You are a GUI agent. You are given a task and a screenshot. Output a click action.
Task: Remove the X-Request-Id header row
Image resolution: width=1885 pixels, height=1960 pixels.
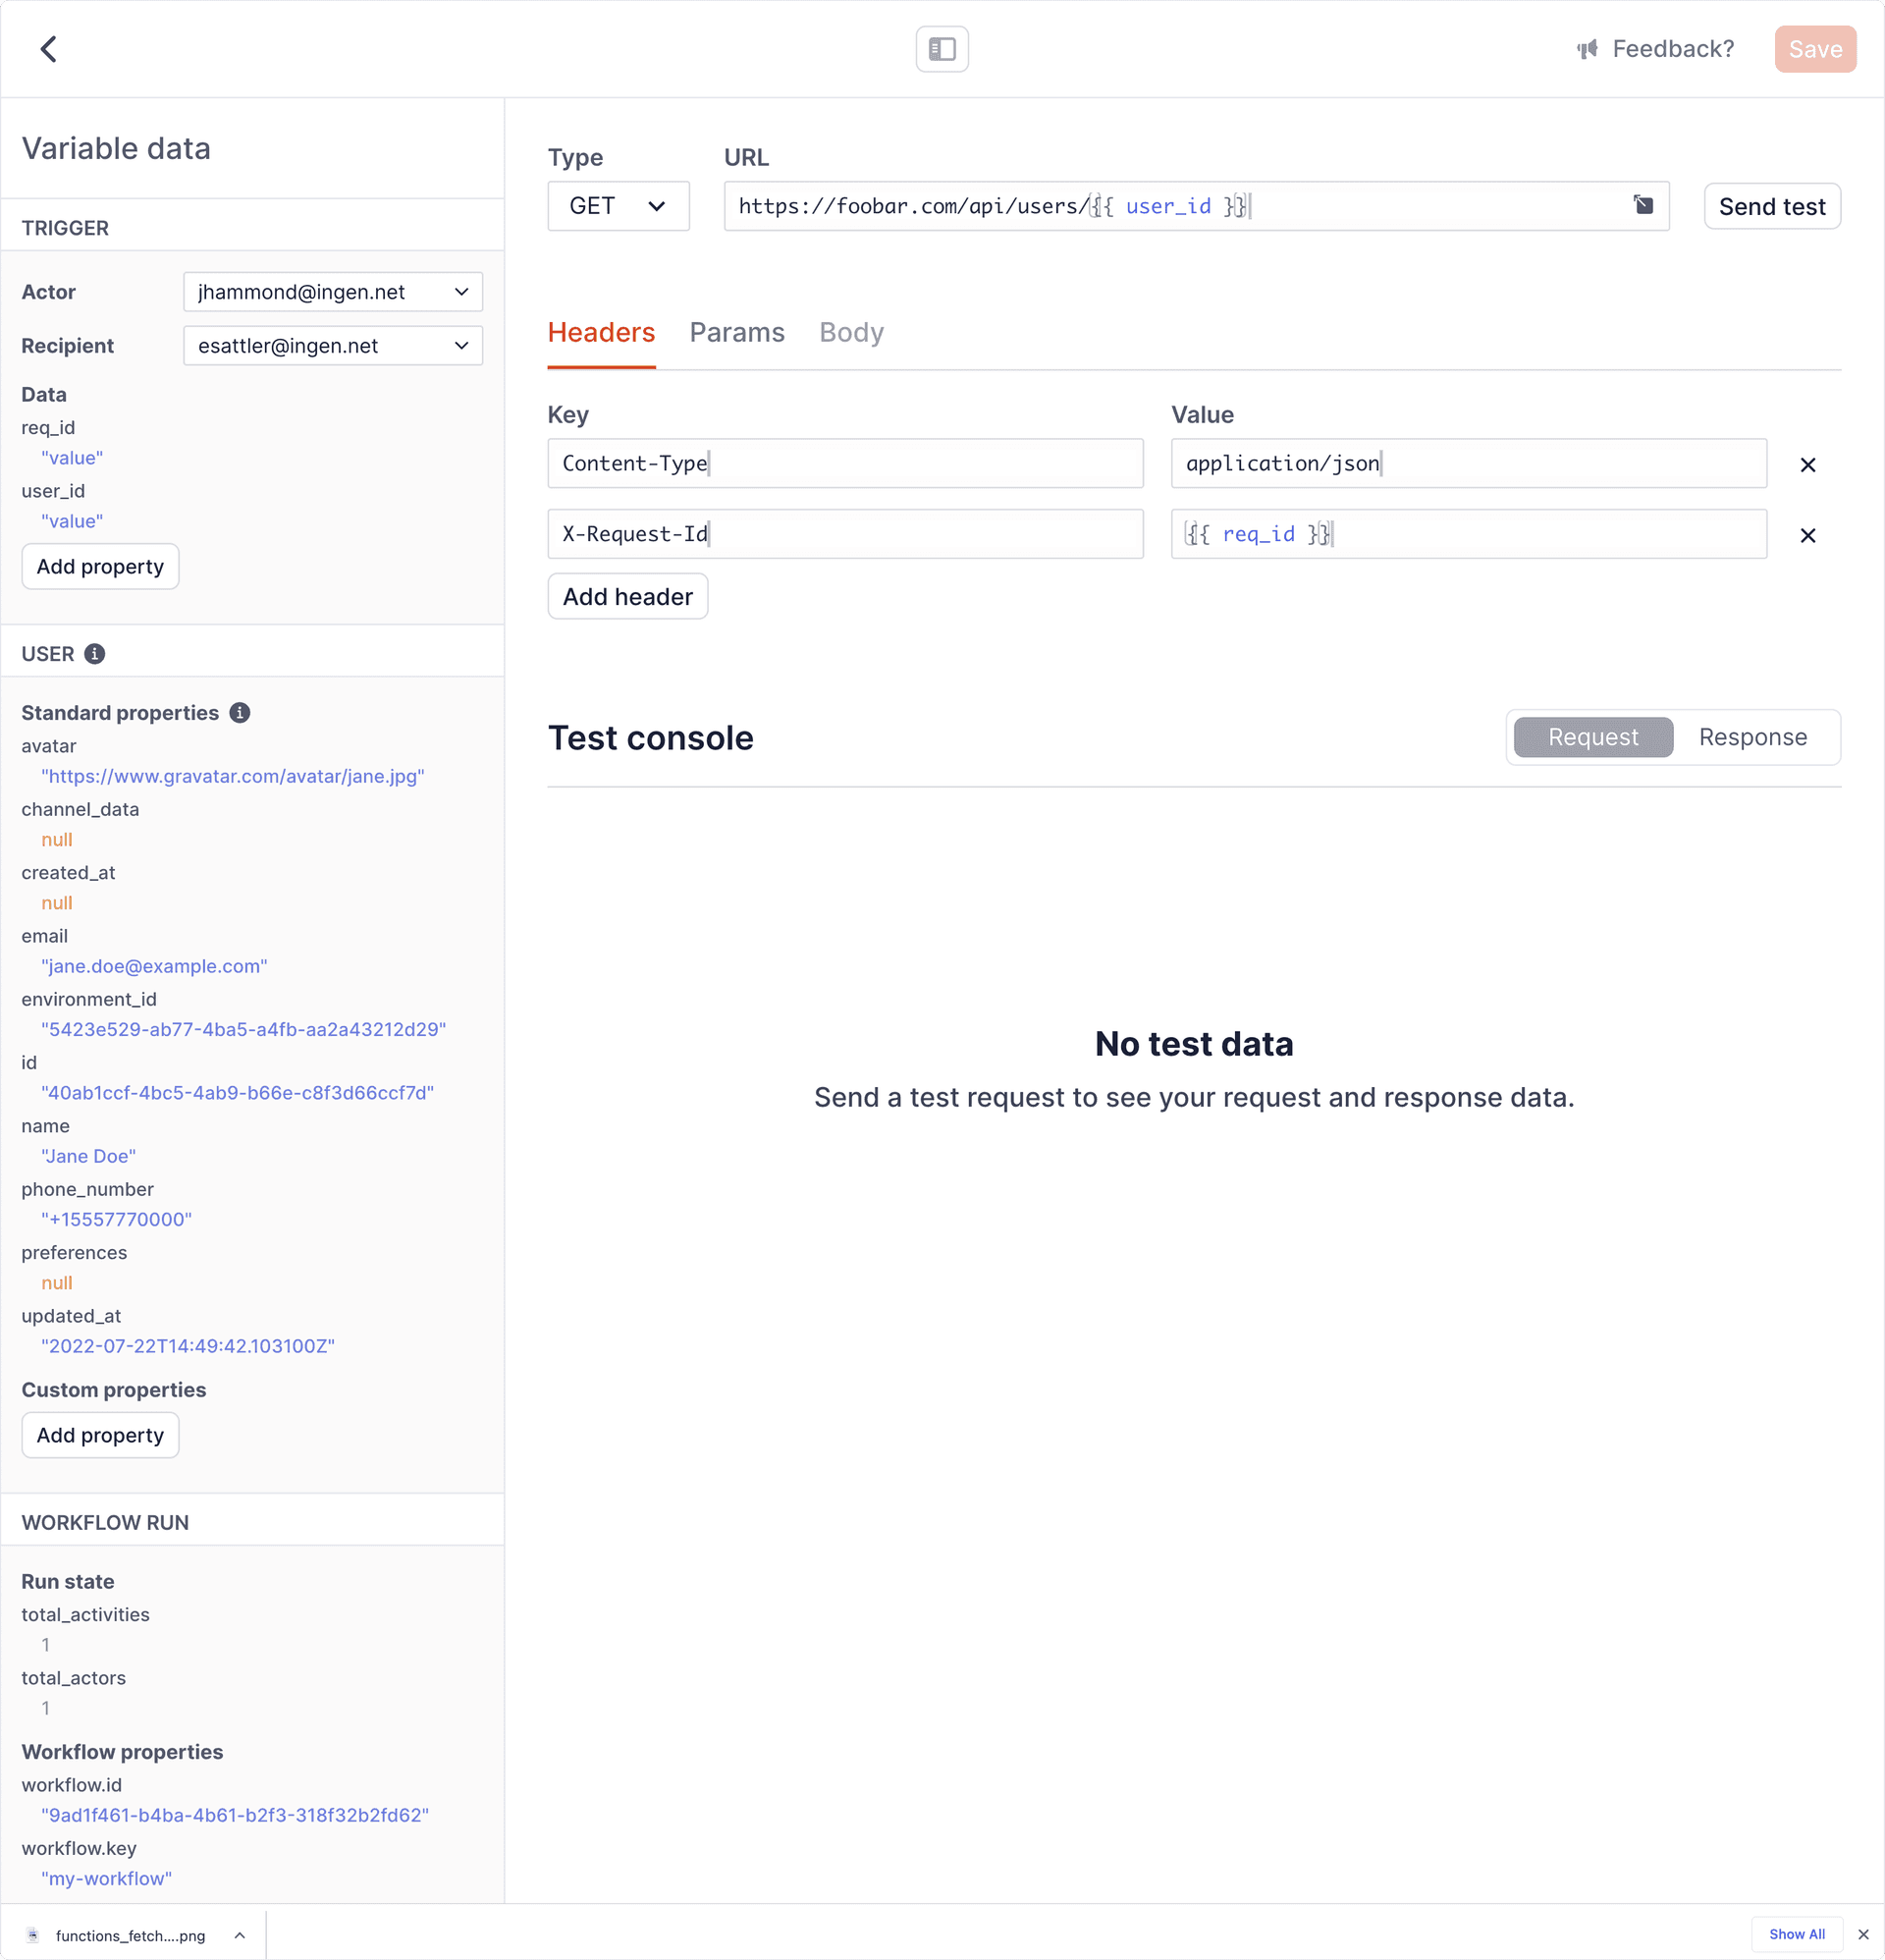(x=1808, y=536)
